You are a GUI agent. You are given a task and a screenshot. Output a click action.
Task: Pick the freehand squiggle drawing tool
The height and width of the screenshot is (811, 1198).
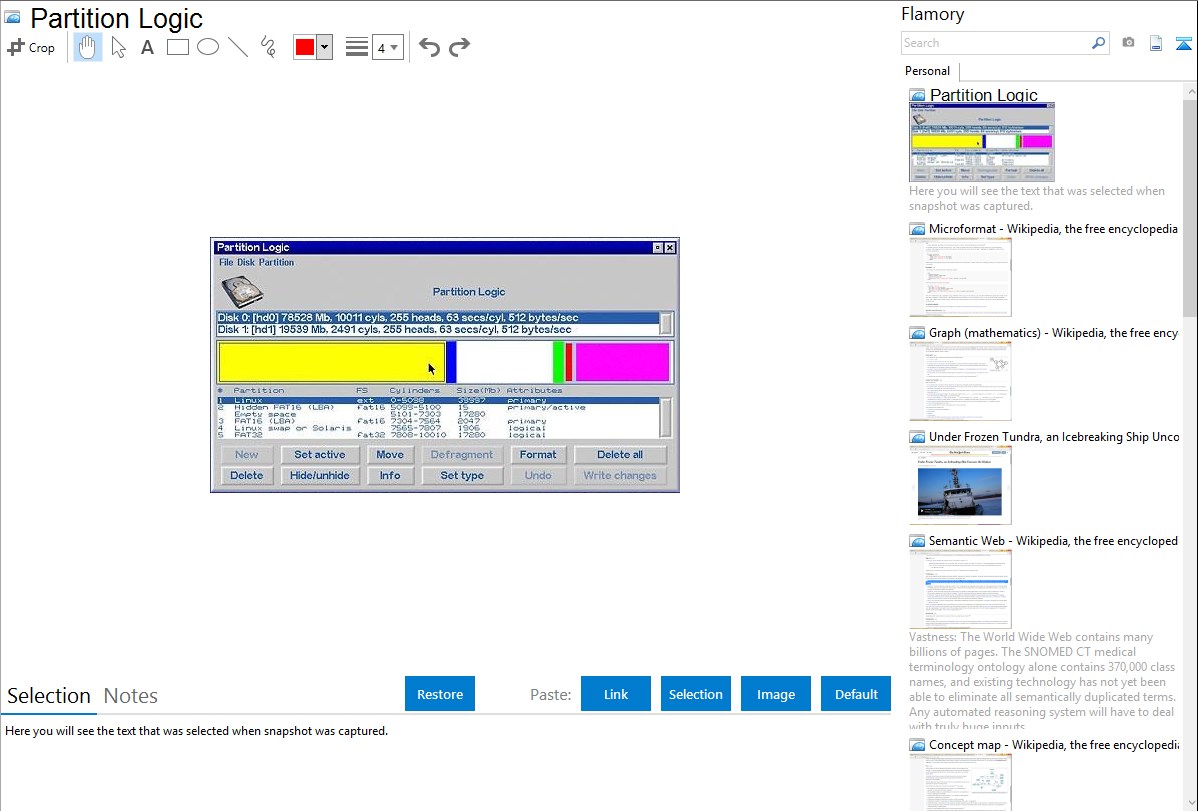(268, 47)
